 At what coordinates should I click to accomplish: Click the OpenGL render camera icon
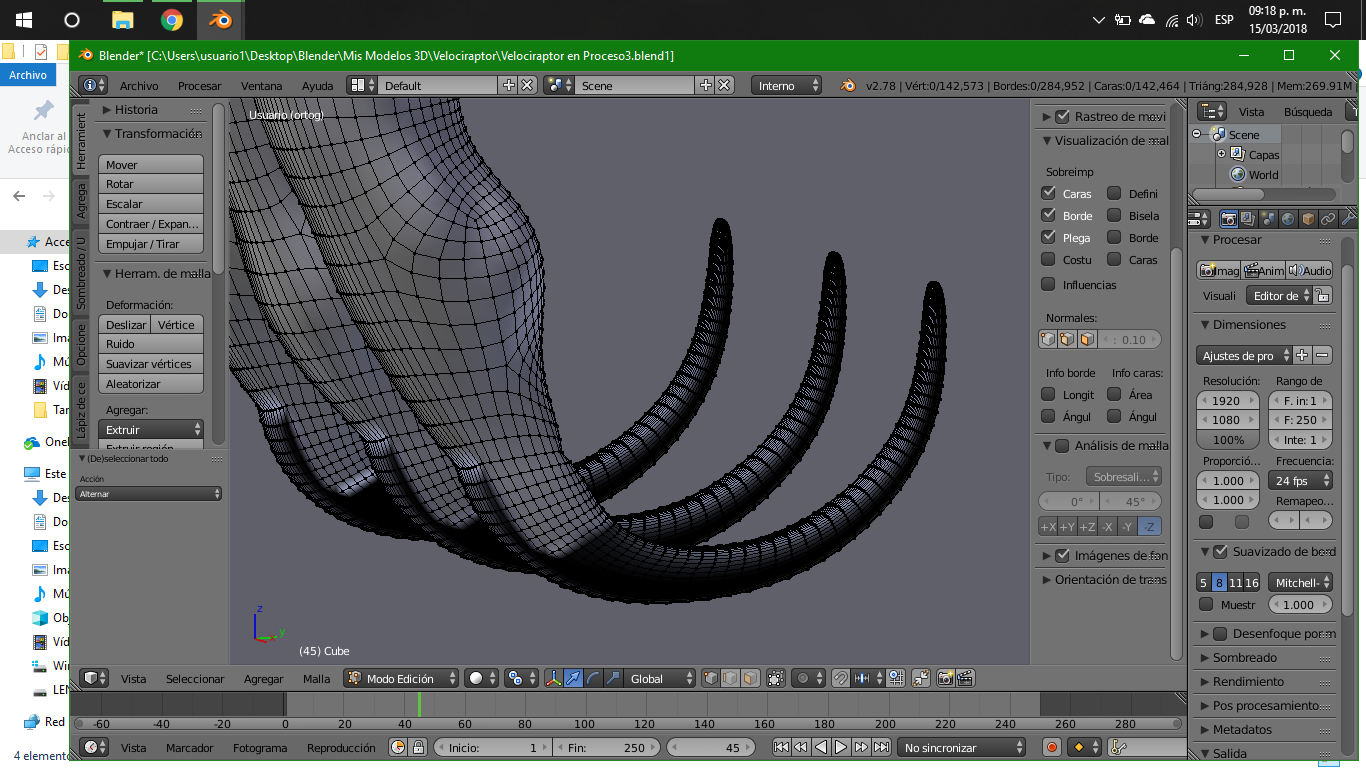[945, 678]
